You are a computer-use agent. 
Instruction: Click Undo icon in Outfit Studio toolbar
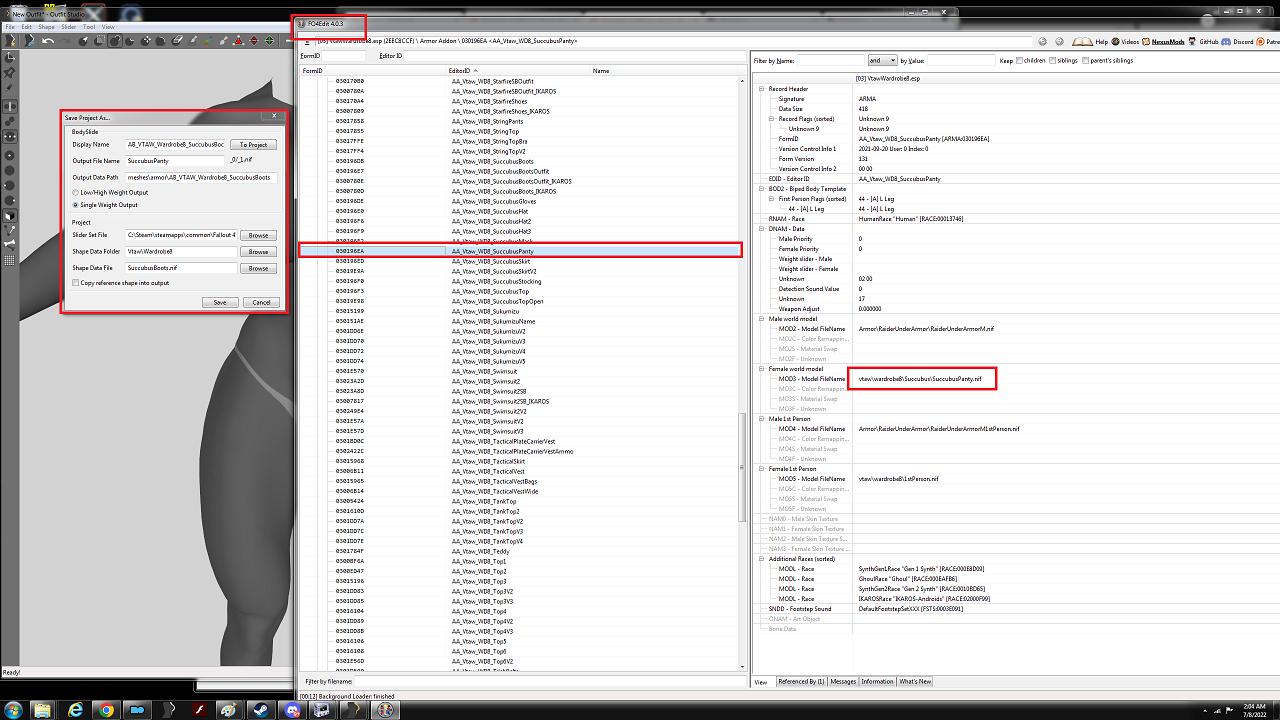(48, 41)
